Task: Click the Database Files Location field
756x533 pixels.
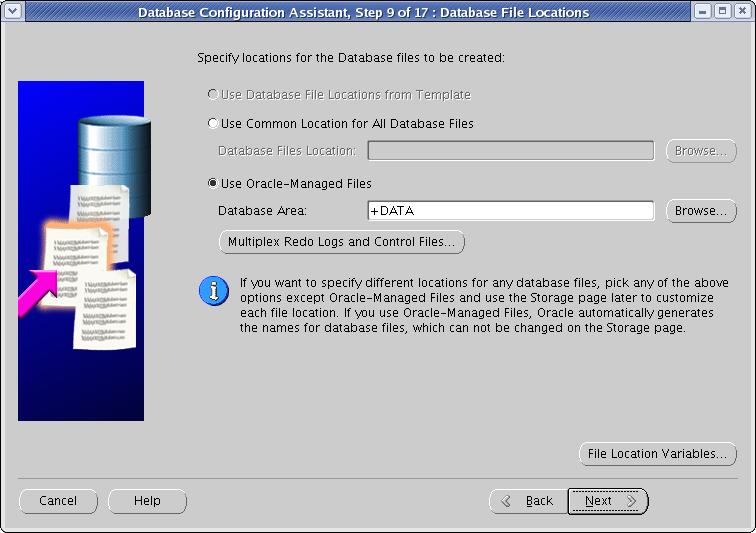Action: click(511, 150)
